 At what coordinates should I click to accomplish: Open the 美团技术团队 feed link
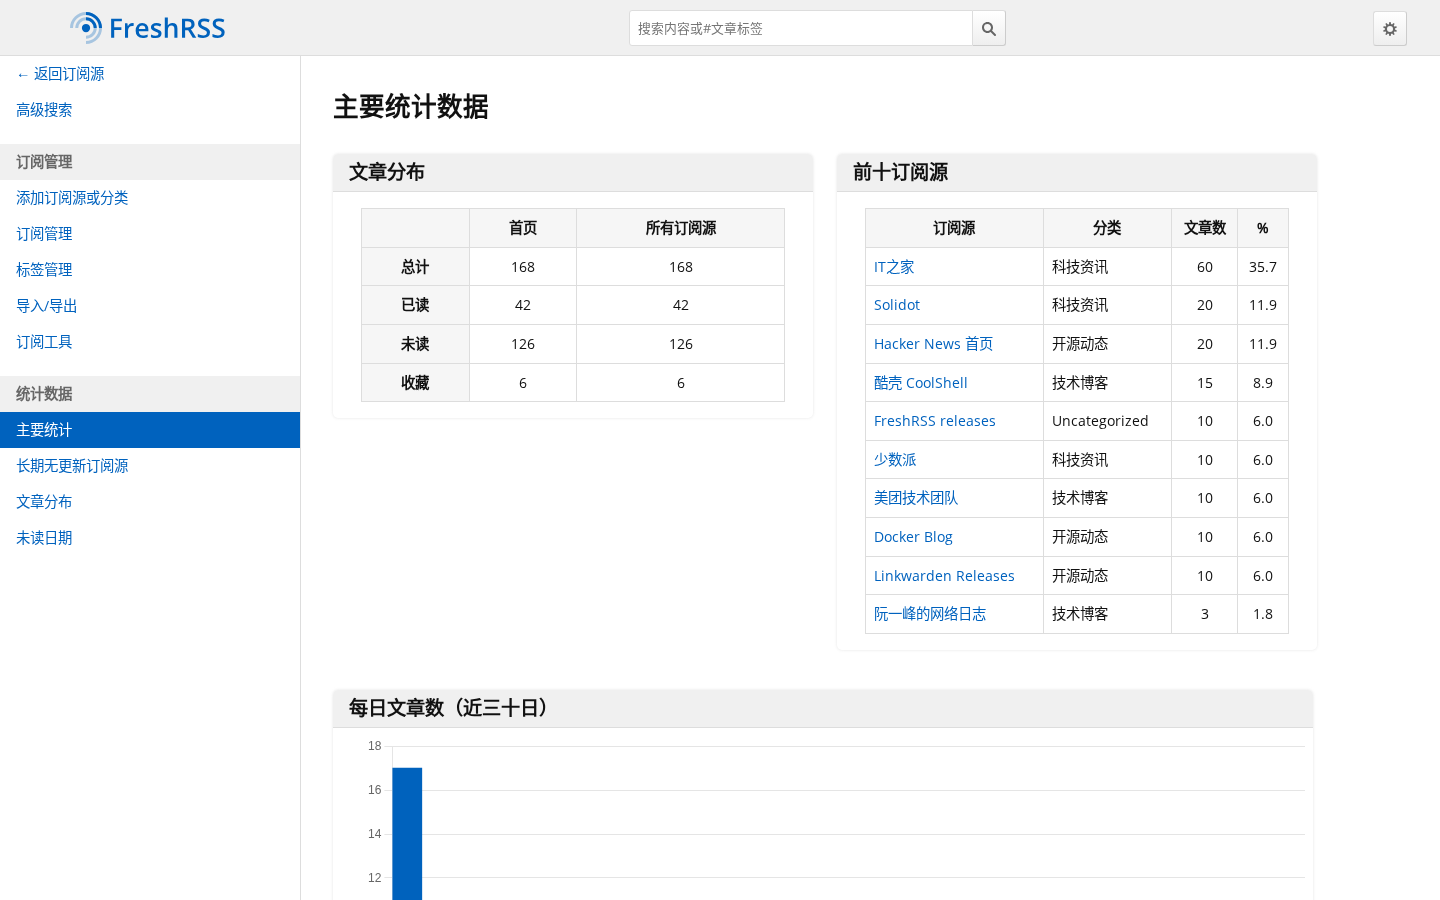tap(916, 498)
